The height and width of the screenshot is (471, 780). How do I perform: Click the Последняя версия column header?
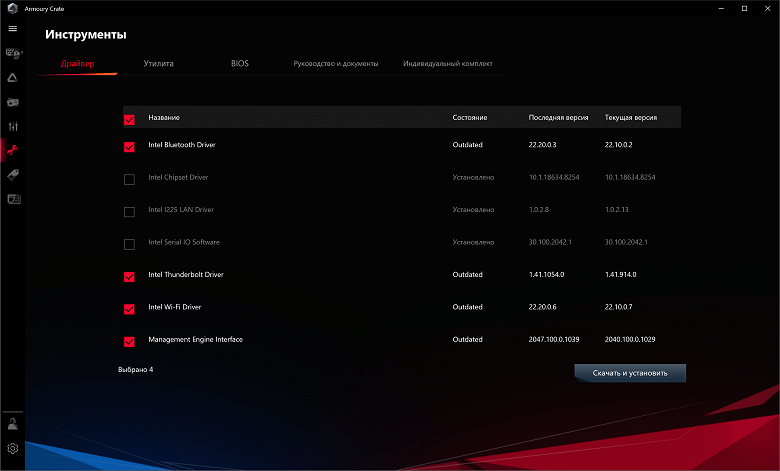(x=558, y=117)
